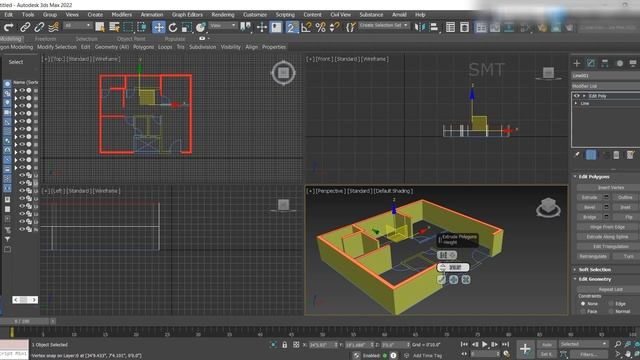This screenshot has width=640, height=360.
Task: Click Select and Manipulate crosshair icon
Action: [262, 27]
